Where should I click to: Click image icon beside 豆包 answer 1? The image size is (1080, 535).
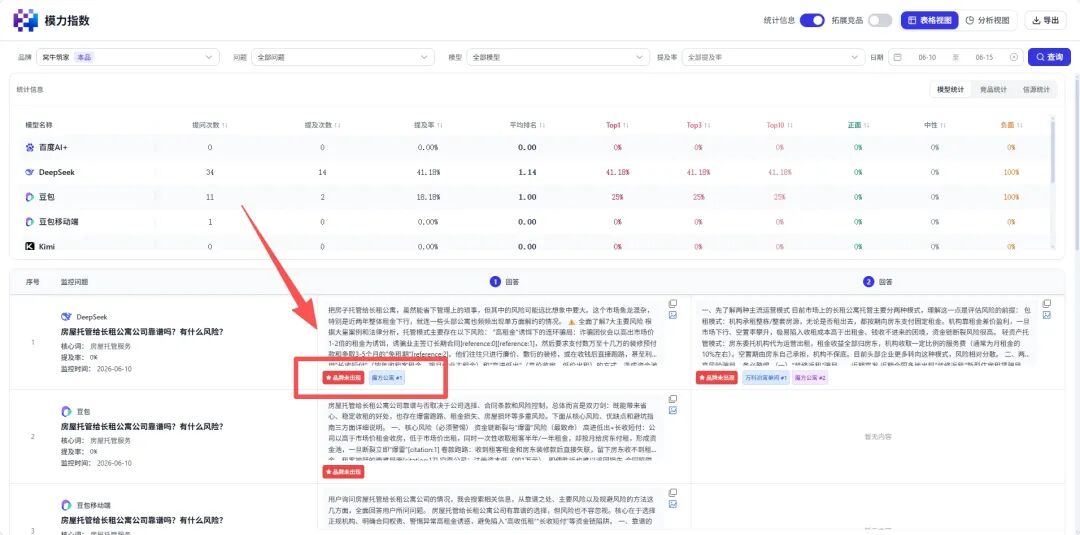click(673, 410)
